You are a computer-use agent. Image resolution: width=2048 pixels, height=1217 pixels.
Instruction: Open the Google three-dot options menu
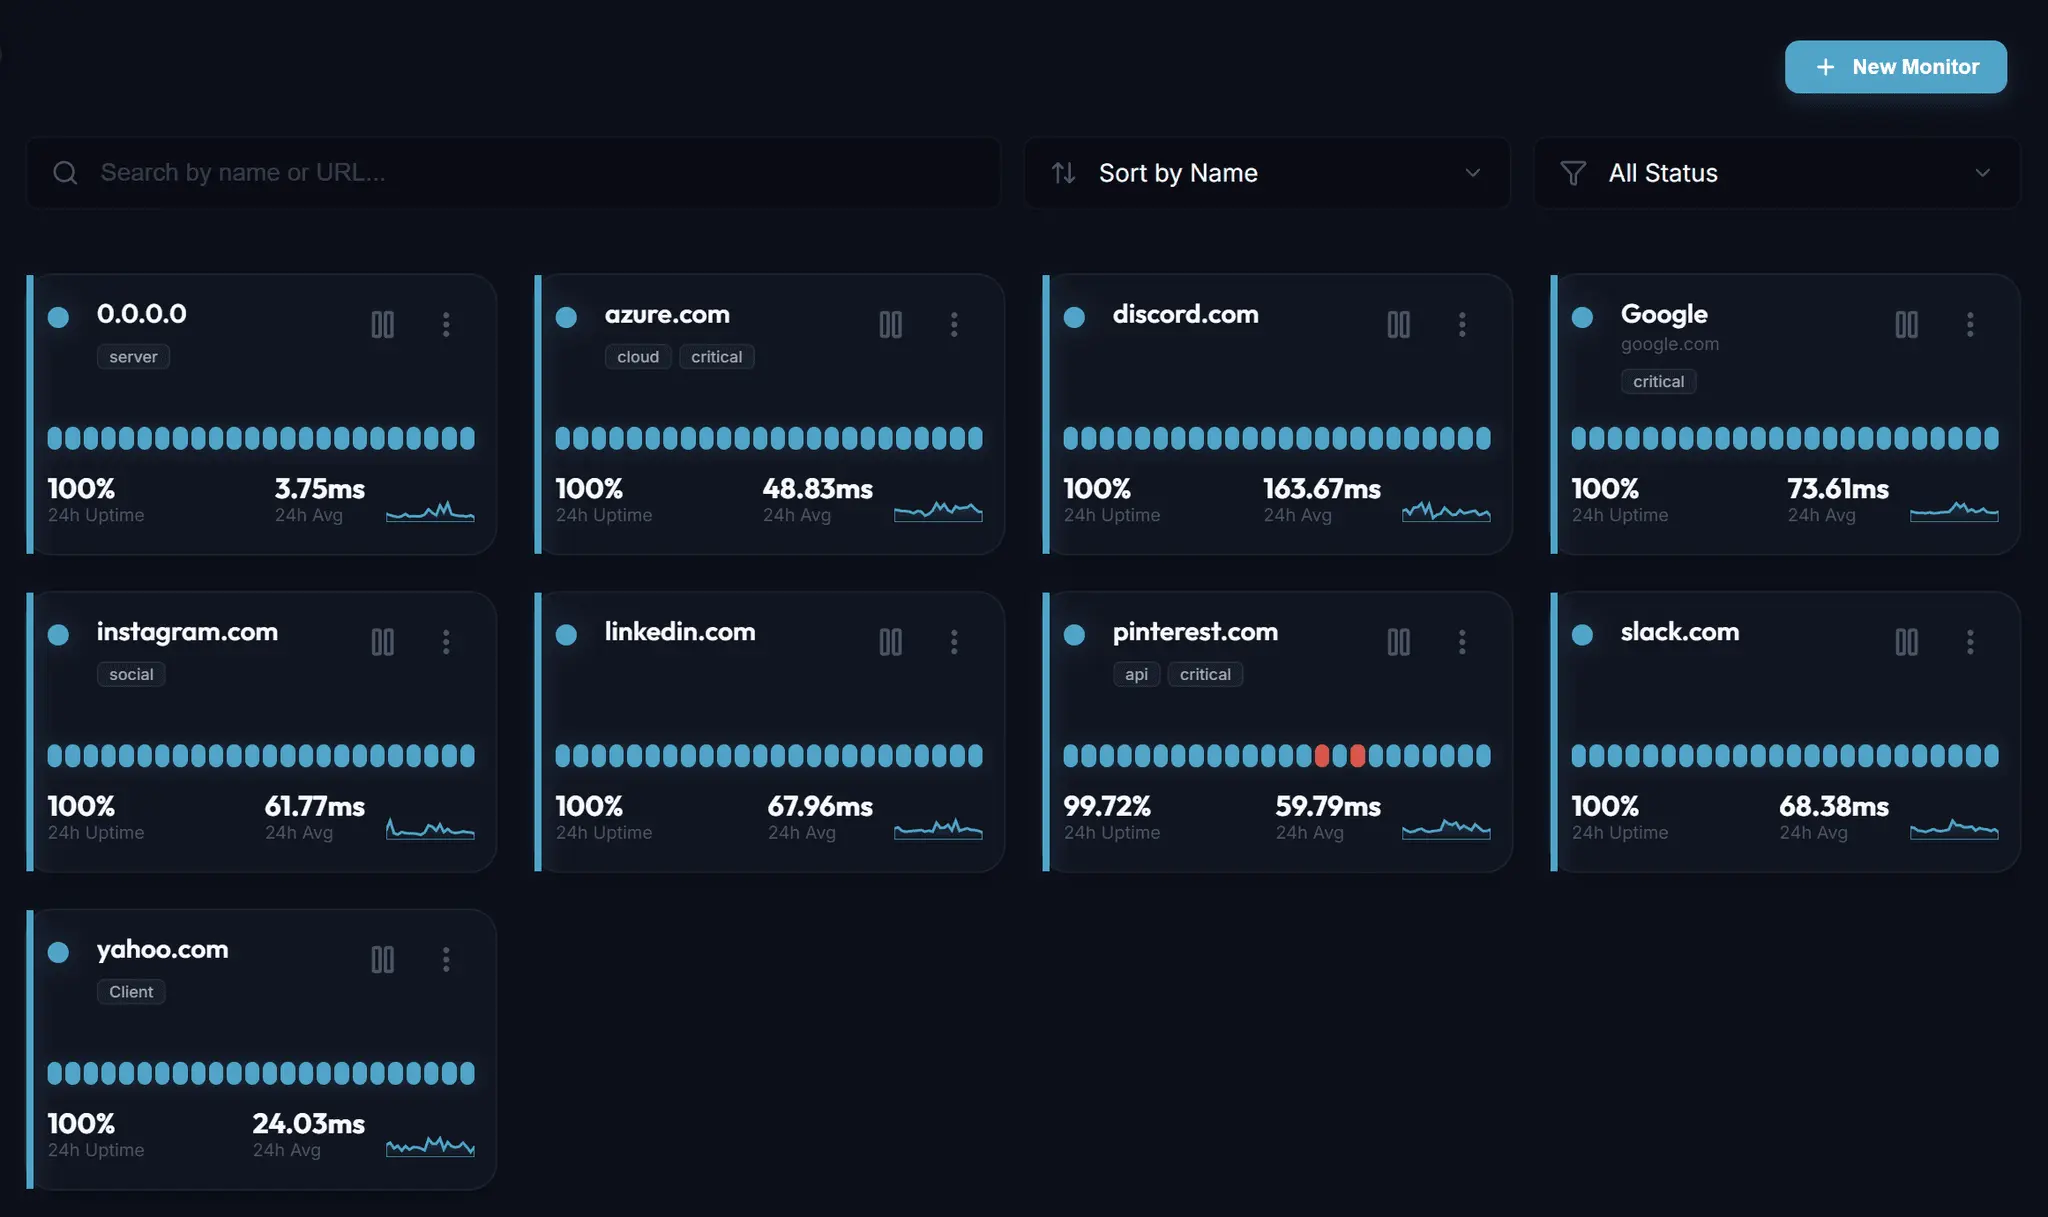click(x=1970, y=324)
